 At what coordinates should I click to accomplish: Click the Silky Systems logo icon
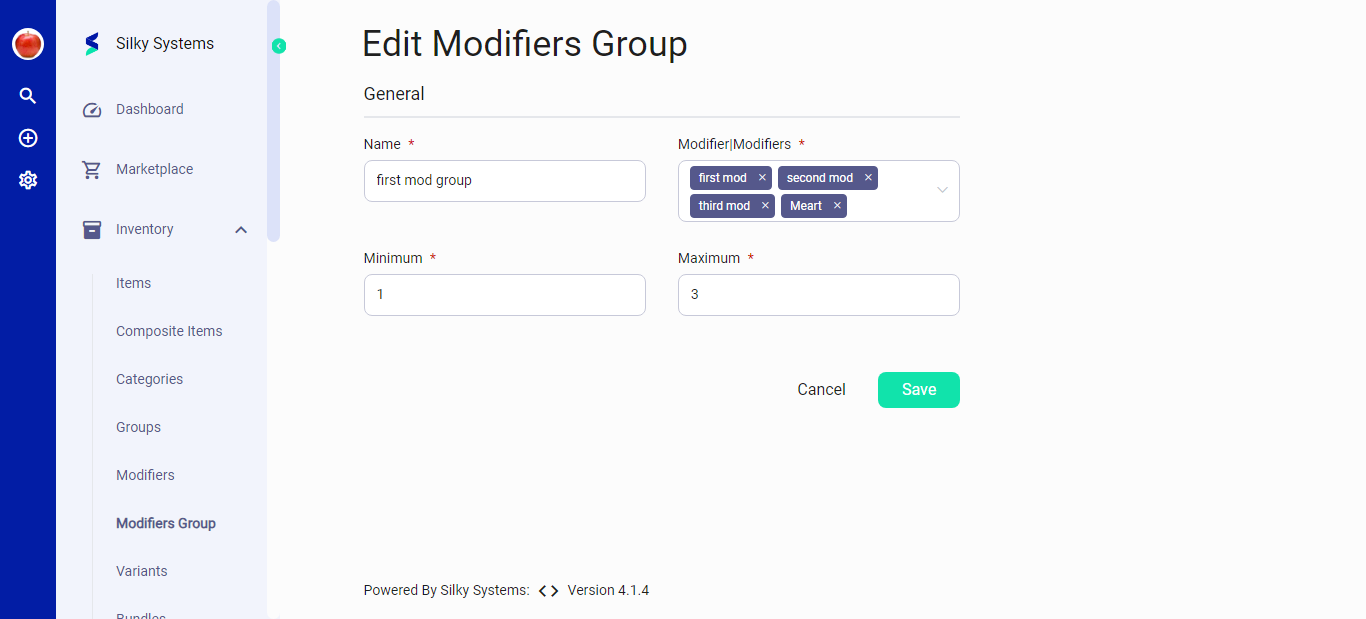[x=91, y=43]
